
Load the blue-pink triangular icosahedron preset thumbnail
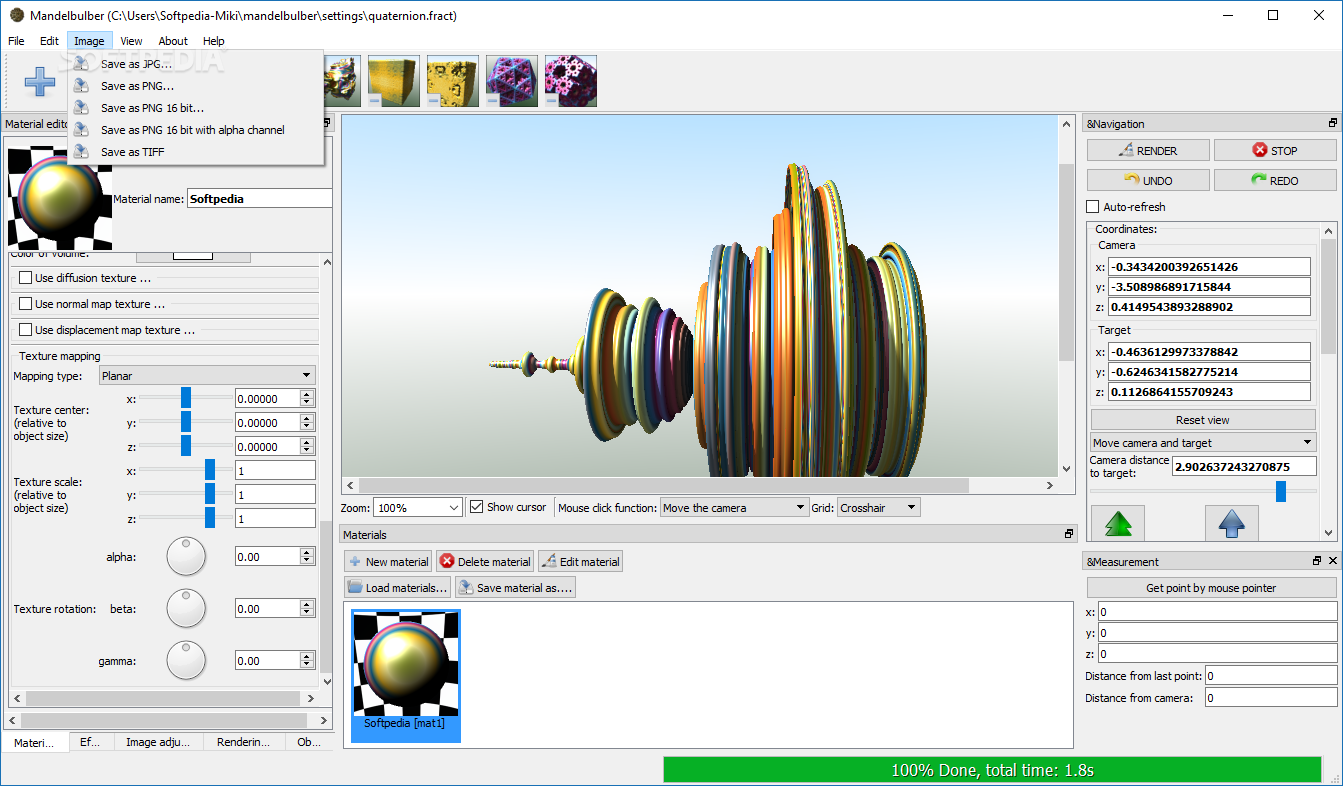511,81
